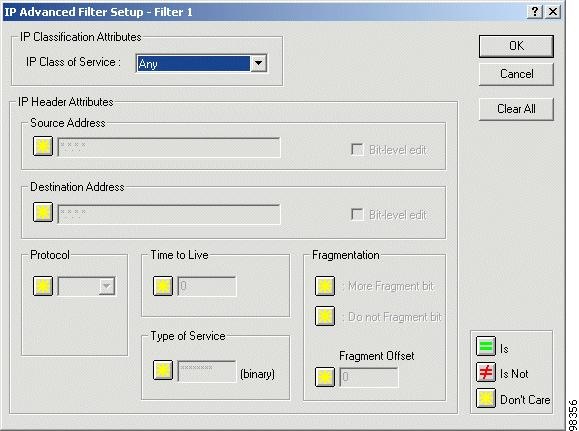Viewport: 579px width, 431px height.
Task: Toggle the Fragment Offset don't-care button
Action: point(325,377)
